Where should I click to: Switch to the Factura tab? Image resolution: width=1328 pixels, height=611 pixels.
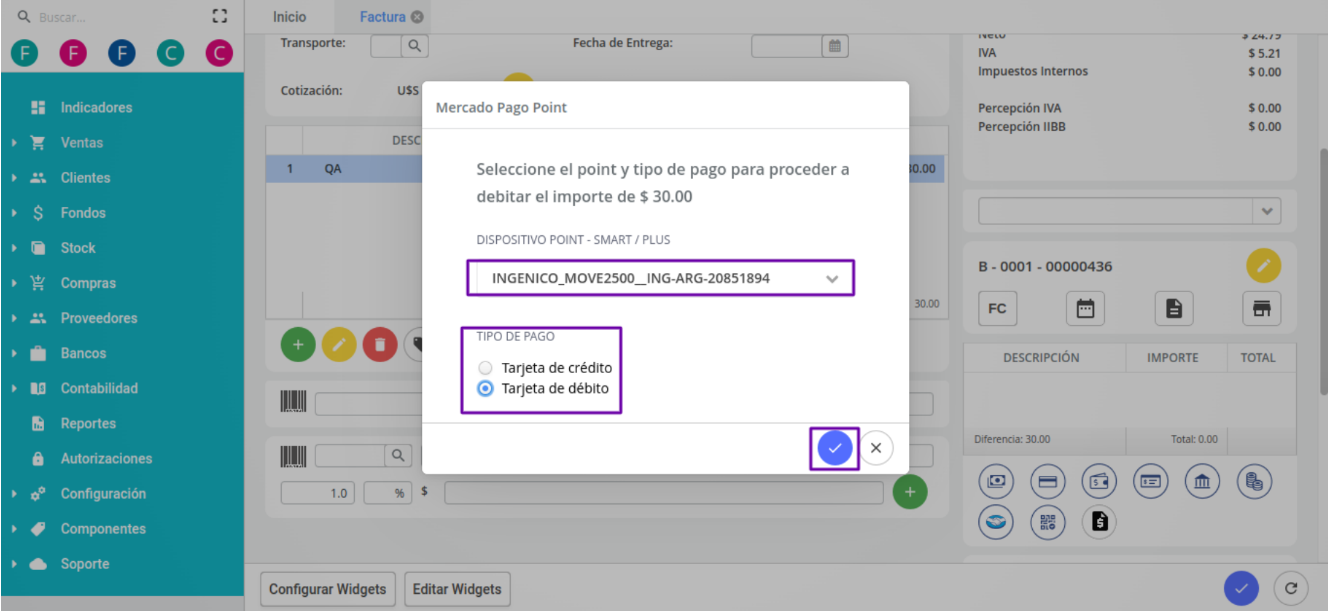tap(382, 17)
